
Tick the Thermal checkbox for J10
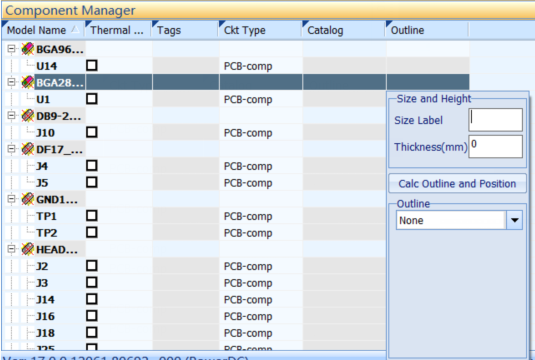click(92, 132)
